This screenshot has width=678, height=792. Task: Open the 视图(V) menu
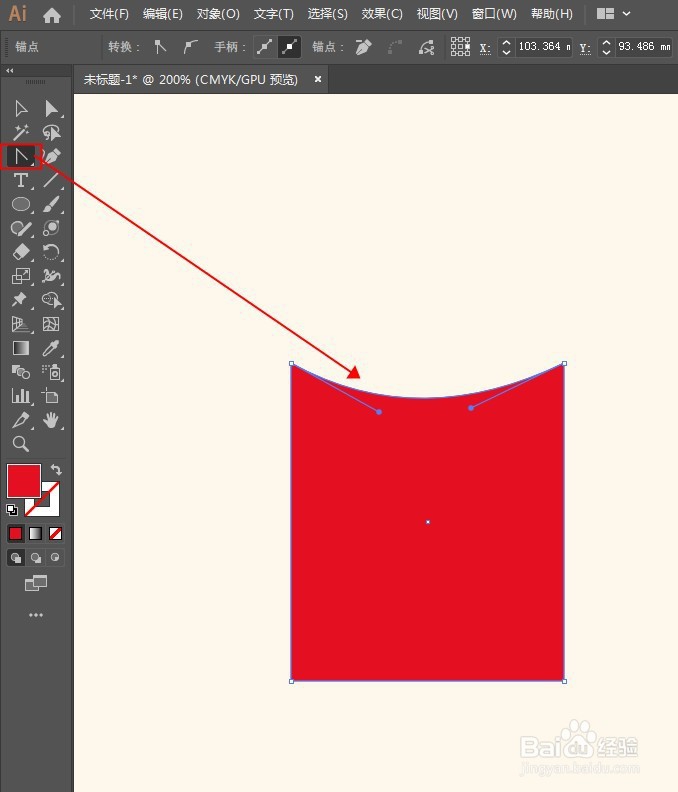pos(437,14)
